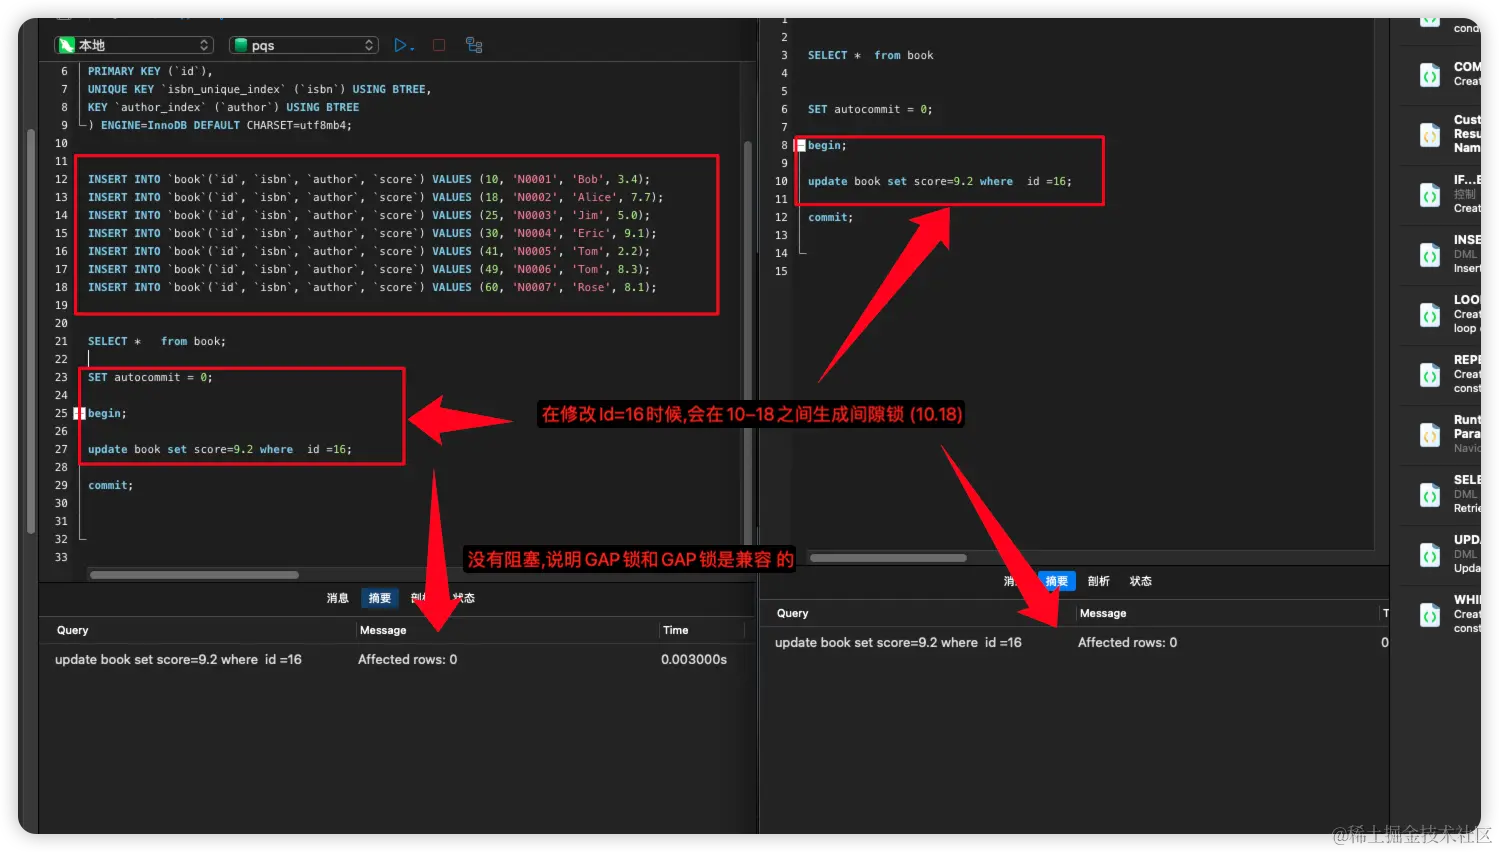Select the Cust... snippet icon in sidebar

1430,135
